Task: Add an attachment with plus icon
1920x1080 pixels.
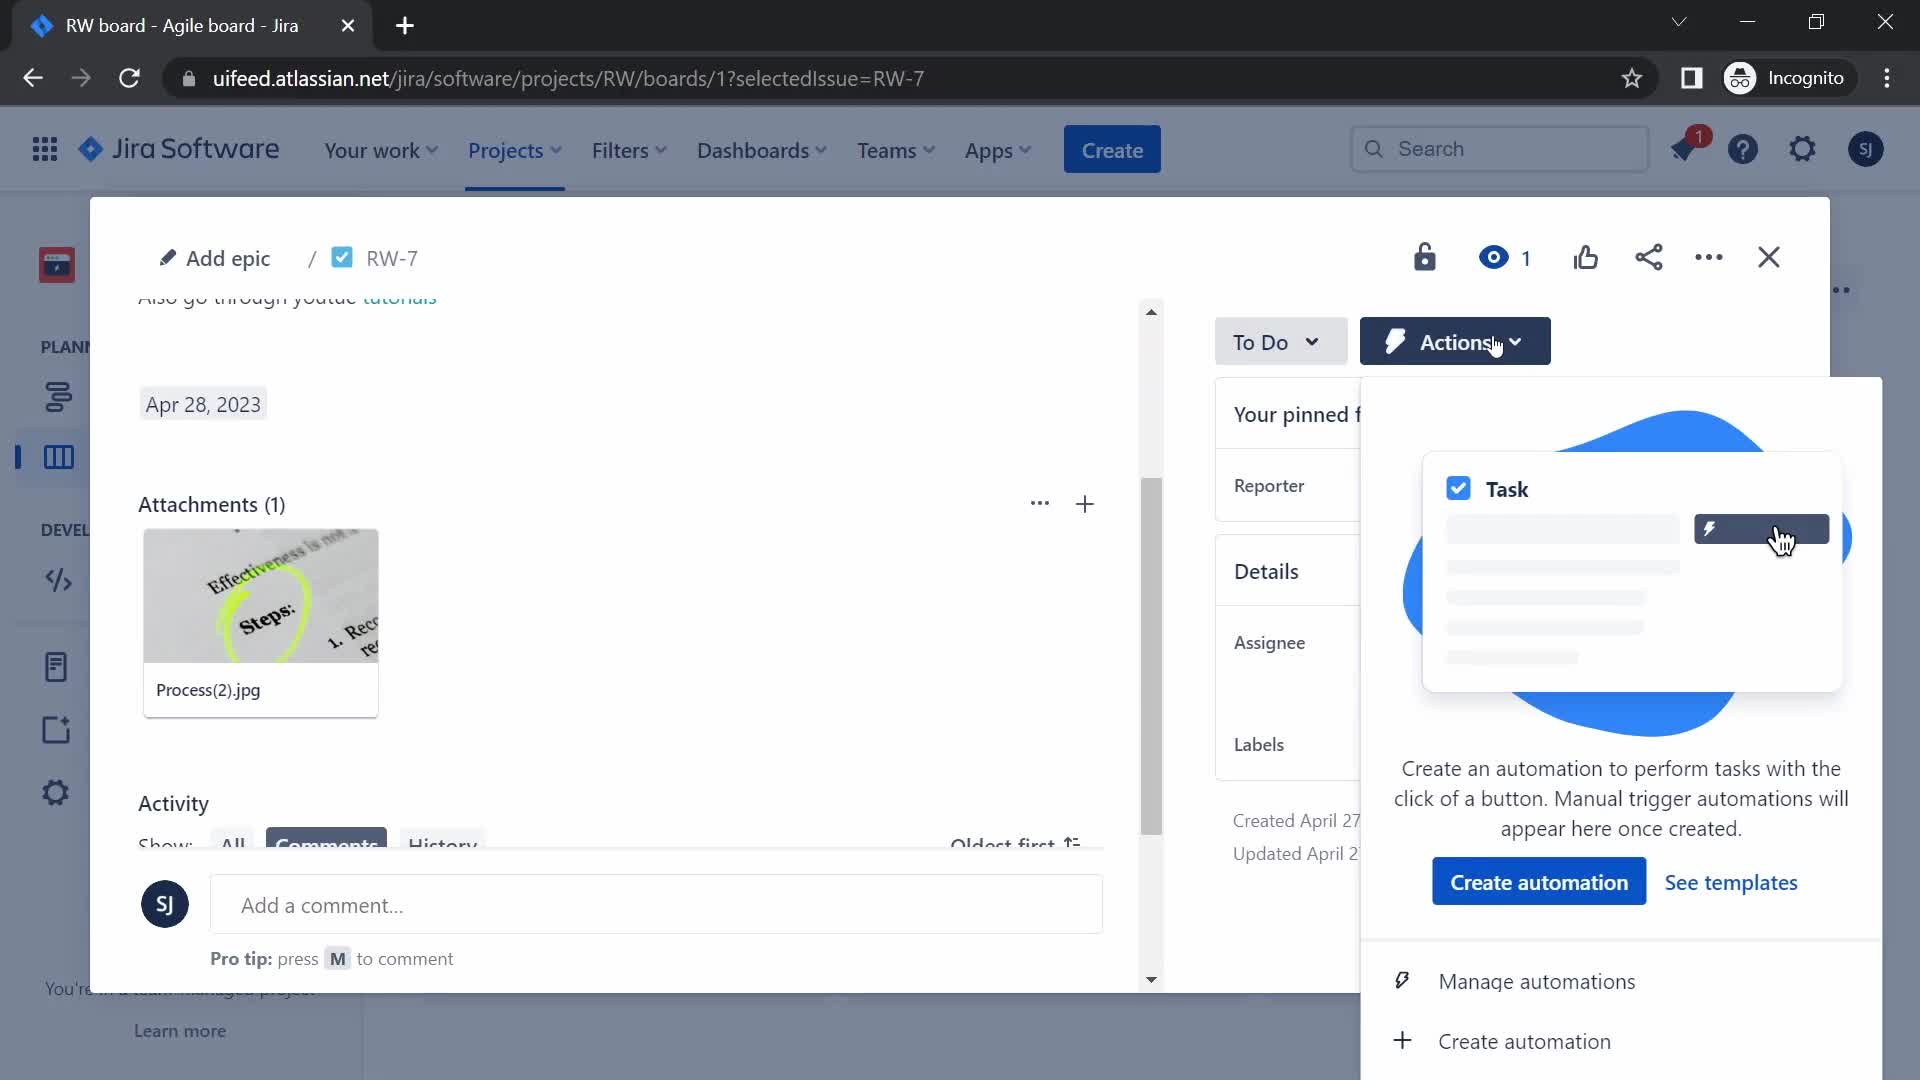Action: [1085, 504]
